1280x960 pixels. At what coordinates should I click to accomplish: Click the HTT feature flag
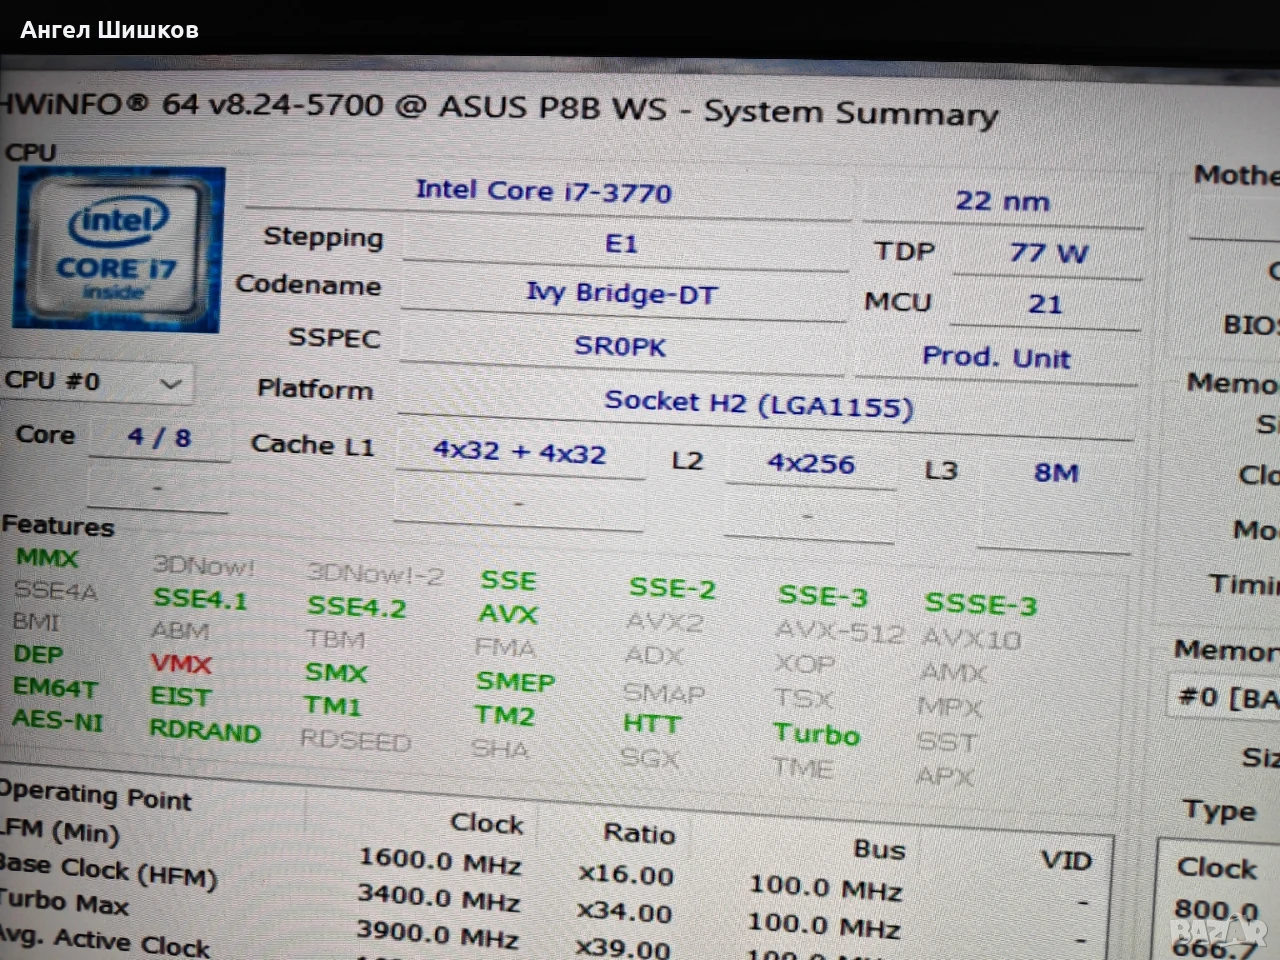pos(651,723)
